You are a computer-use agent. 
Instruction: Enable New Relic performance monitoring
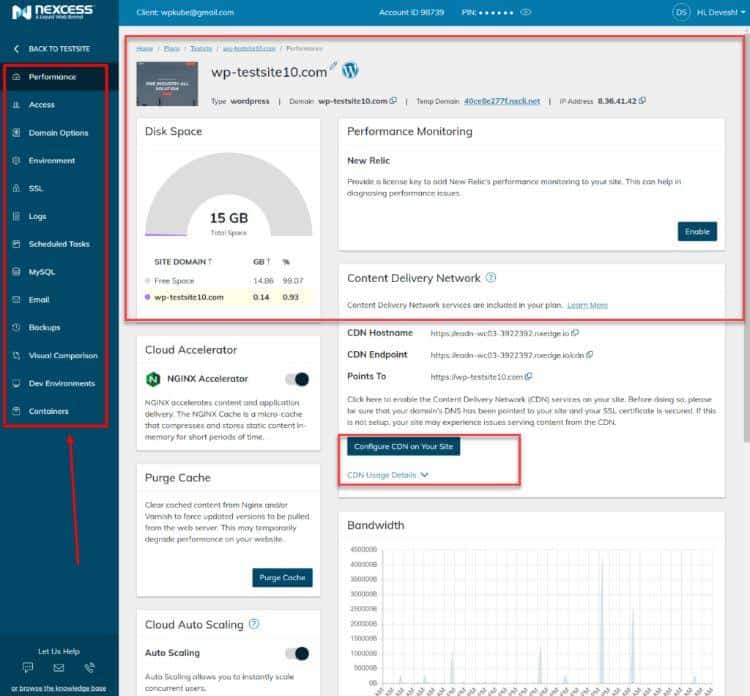(x=697, y=232)
